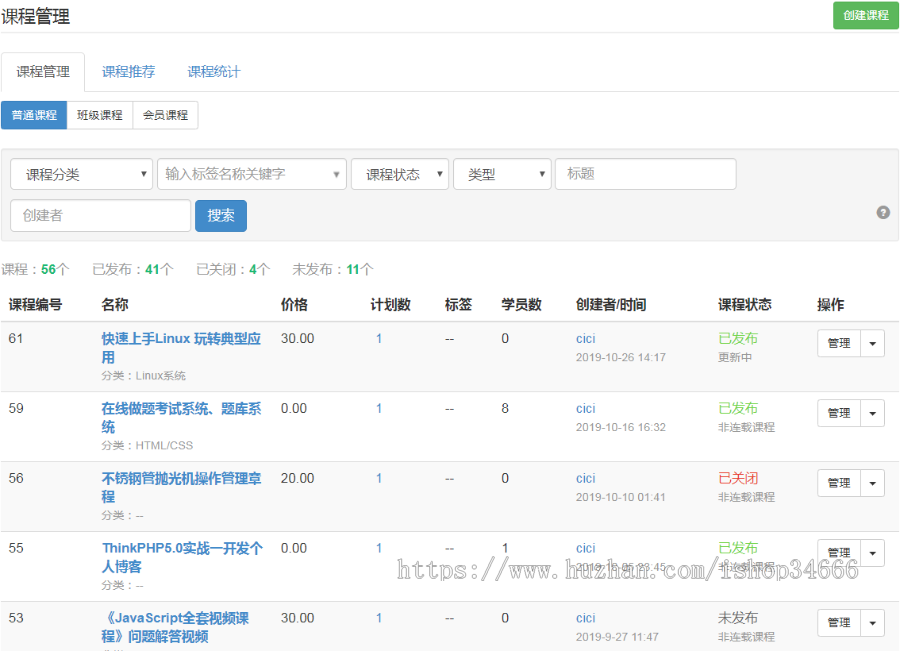Click the help question mark icon
Screen dimensions: 900x651
(x=881, y=212)
